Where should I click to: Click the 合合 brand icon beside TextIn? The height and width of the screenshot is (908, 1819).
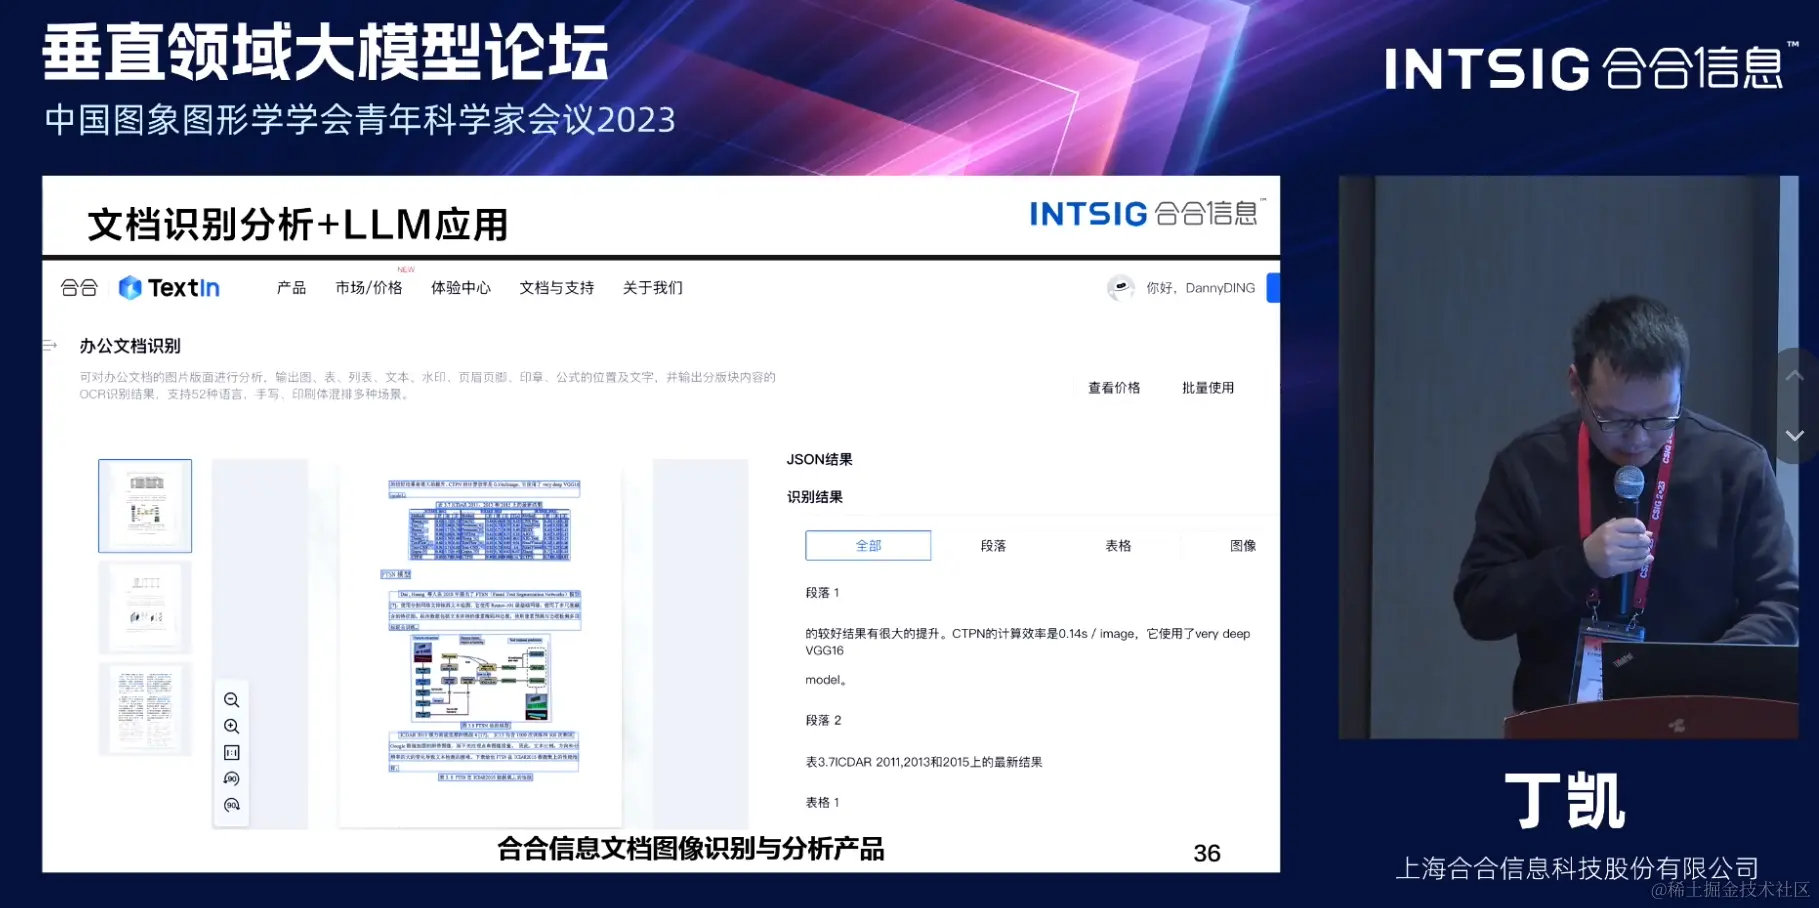(79, 288)
